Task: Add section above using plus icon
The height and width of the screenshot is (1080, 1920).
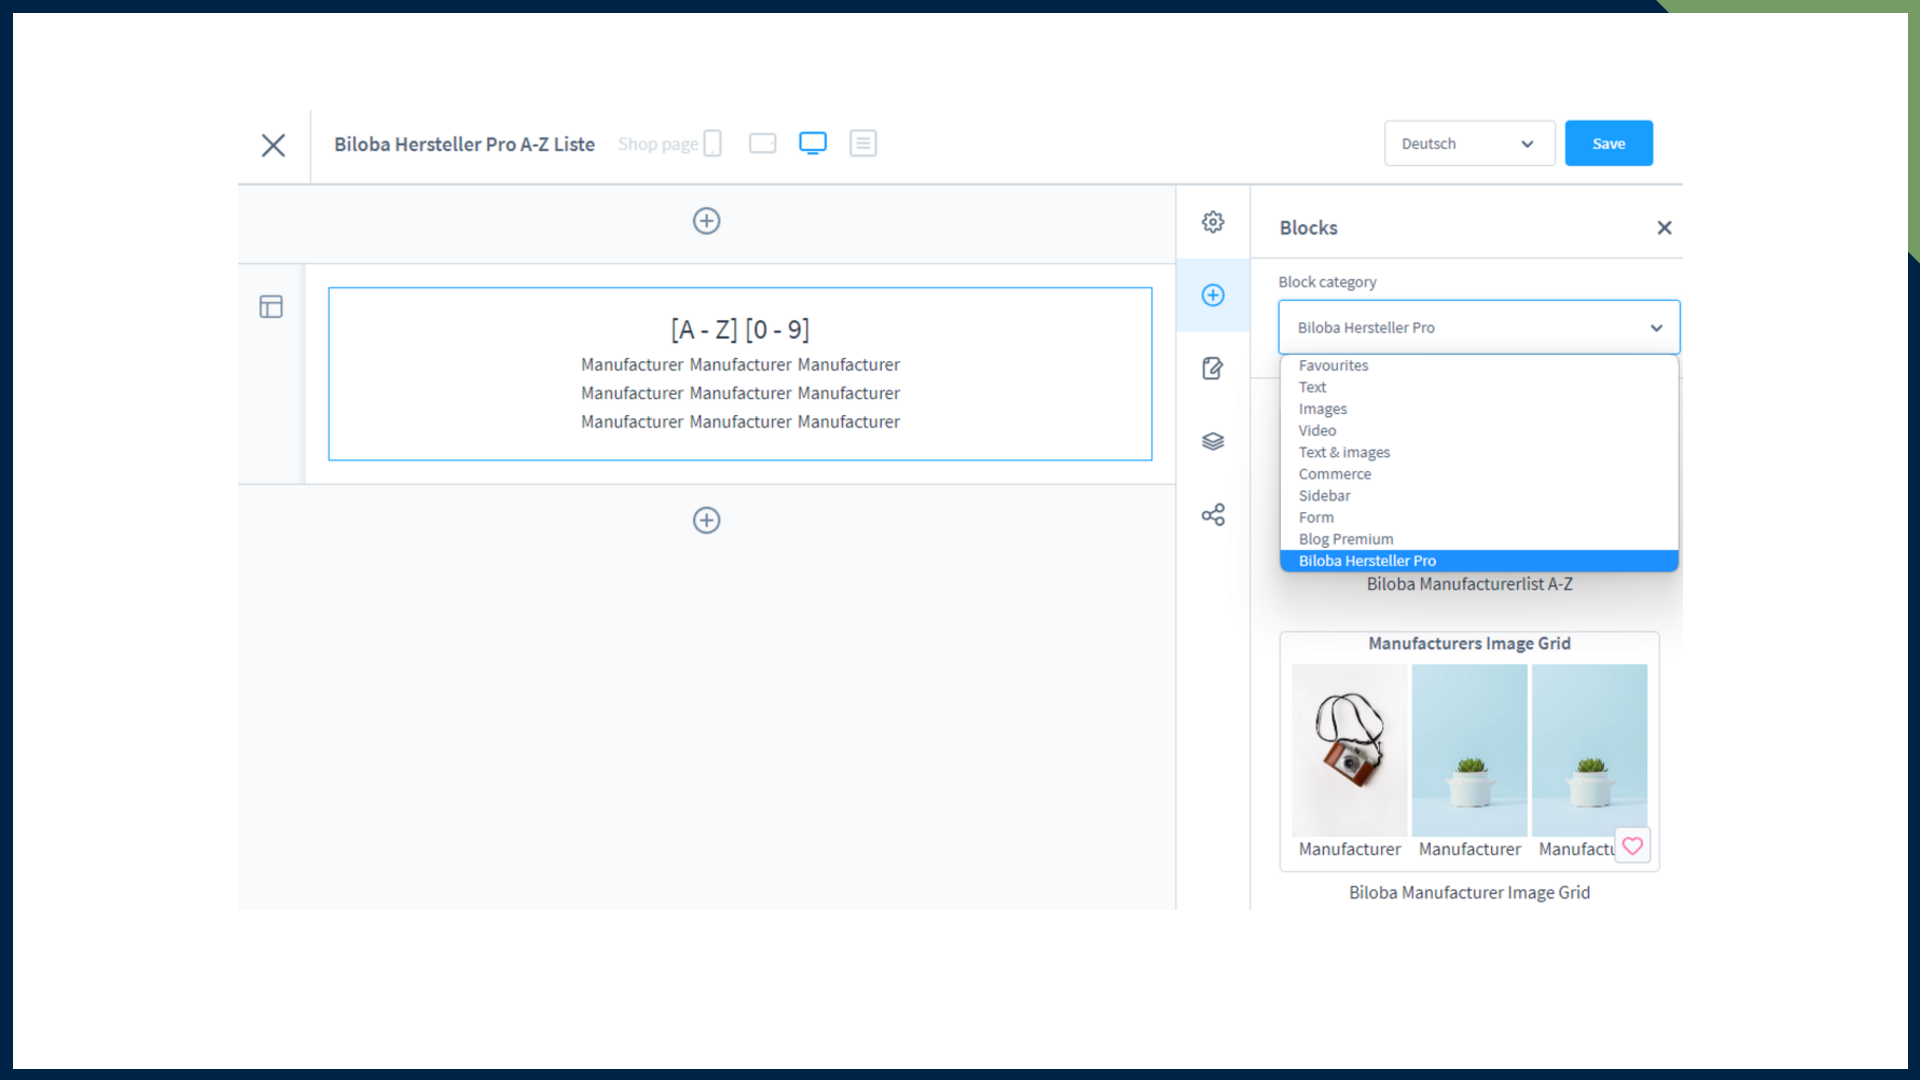Action: coord(706,221)
